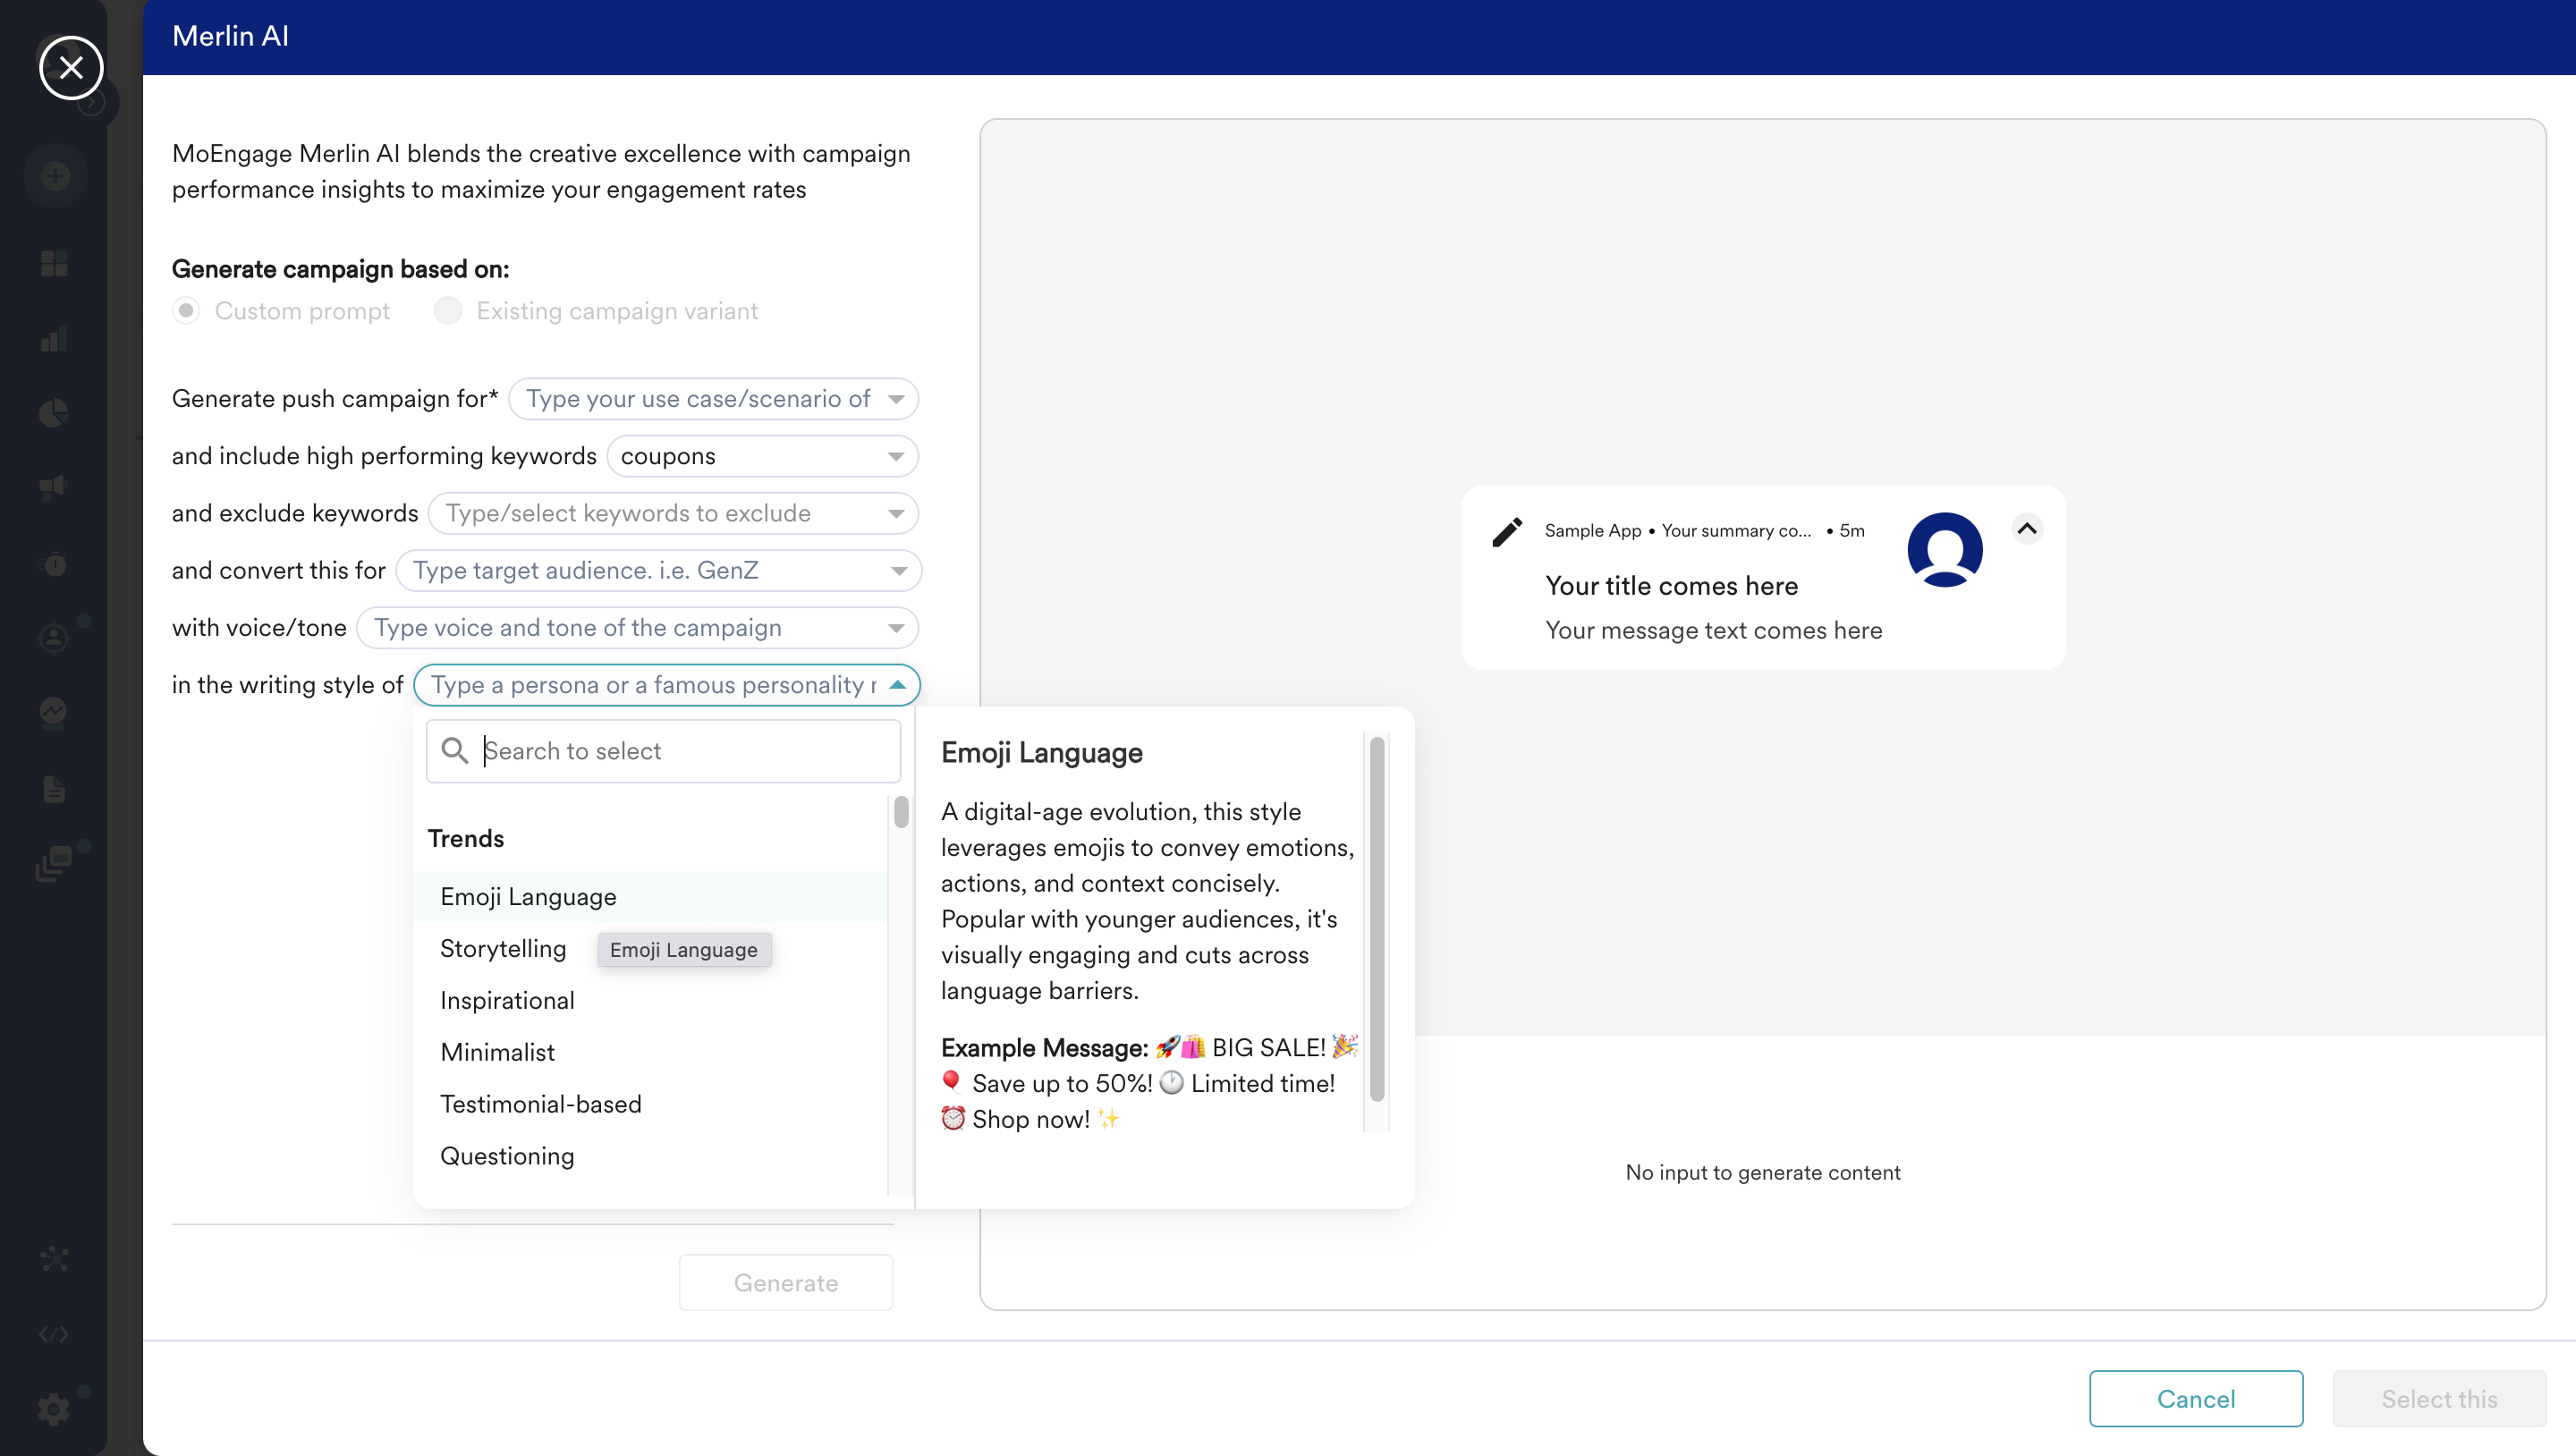Click the Cancel button
This screenshot has height=1456, width=2576.
pyautogui.click(x=2196, y=1399)
